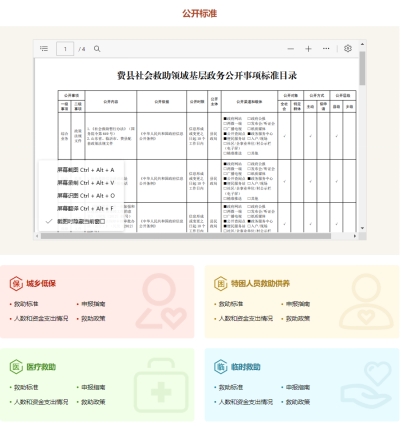404x426 pixels.
Task: Click the blue 临 hexagon icon
Action: point(221,367)
